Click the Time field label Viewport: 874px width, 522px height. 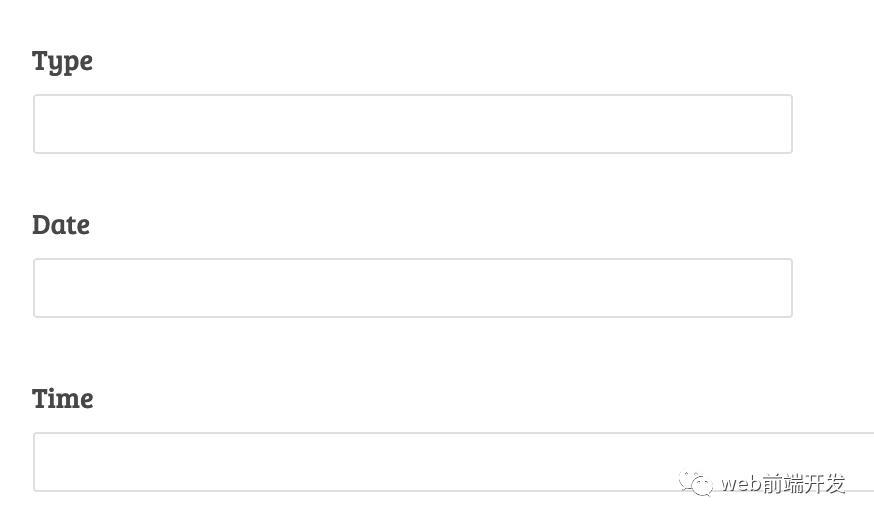click(x=63, y=399)
